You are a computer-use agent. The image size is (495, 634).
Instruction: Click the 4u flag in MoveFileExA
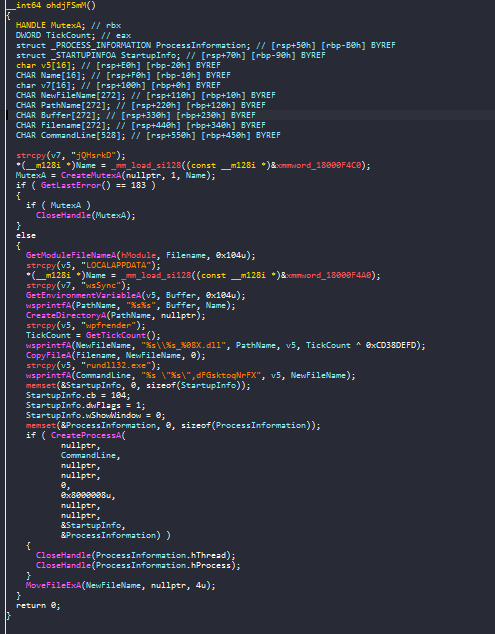pyautogui.click(x=201, y=585)
